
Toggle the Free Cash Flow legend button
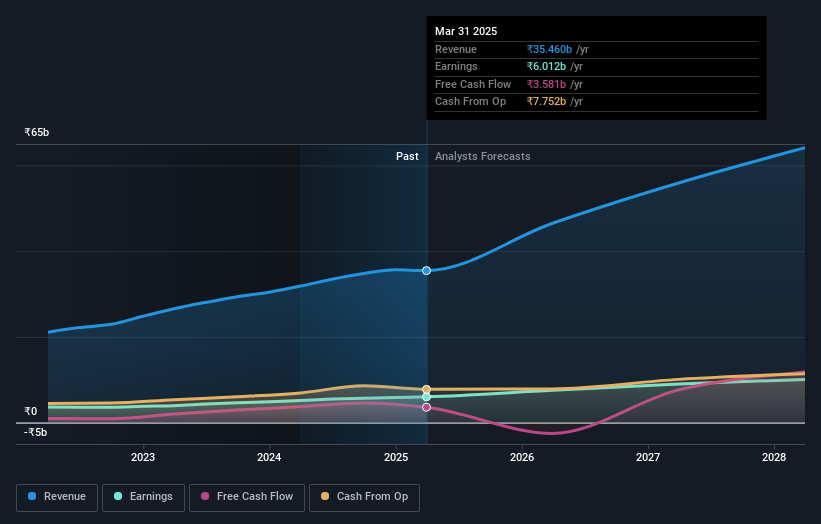click(x=247, y=497)
